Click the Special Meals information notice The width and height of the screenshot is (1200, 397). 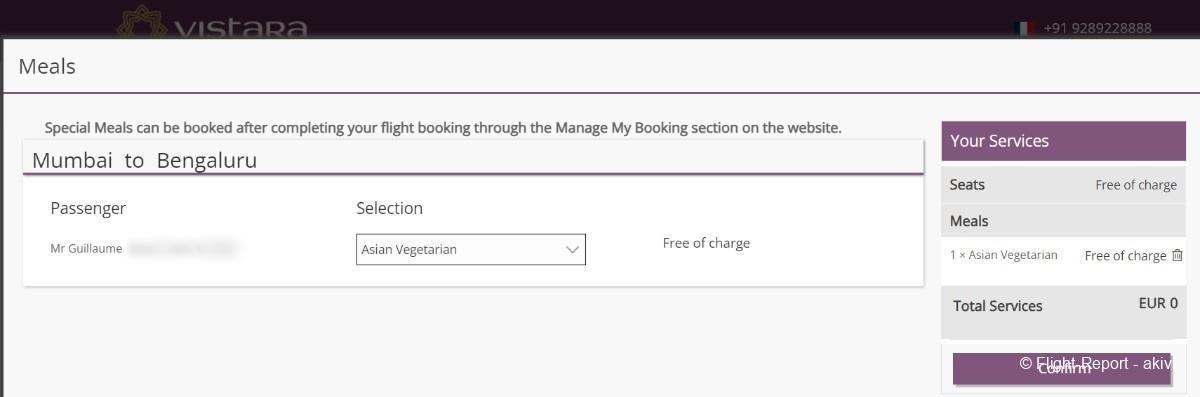tap(443, 128)
